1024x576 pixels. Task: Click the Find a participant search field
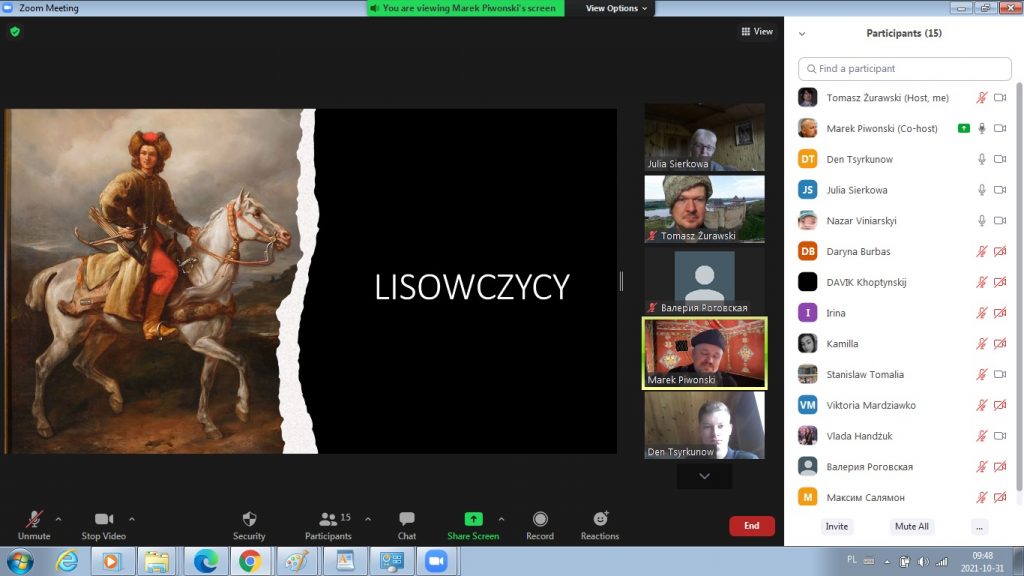[x=905, y=69]
